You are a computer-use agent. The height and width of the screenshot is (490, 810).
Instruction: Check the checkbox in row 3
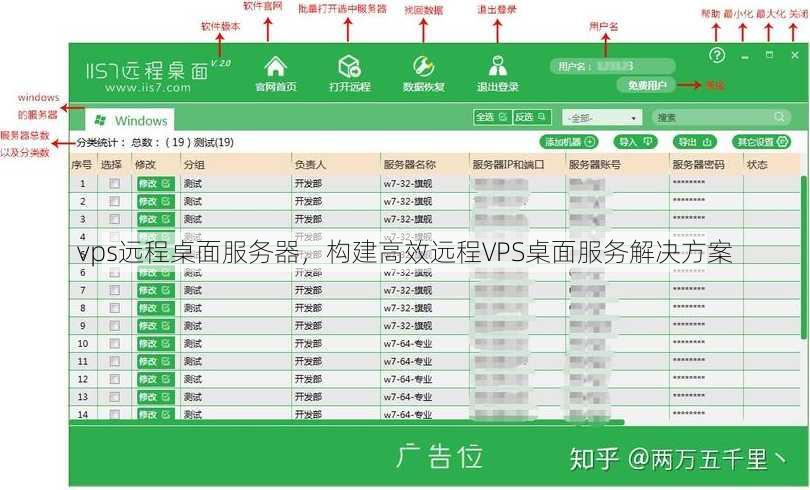click(114, 219)
